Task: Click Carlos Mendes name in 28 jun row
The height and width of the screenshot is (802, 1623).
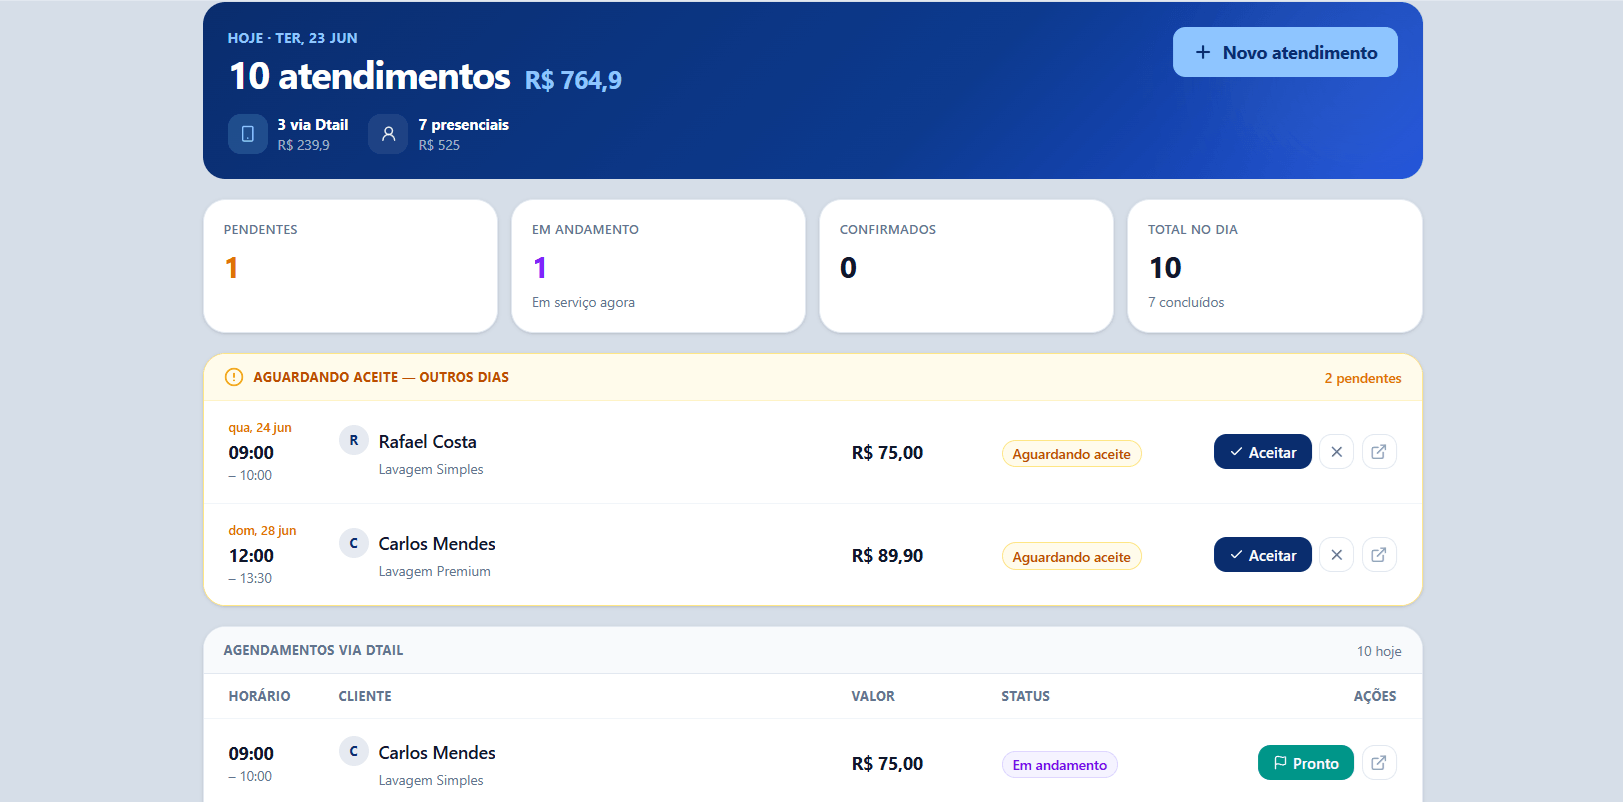Action: [x=437, y=544]
